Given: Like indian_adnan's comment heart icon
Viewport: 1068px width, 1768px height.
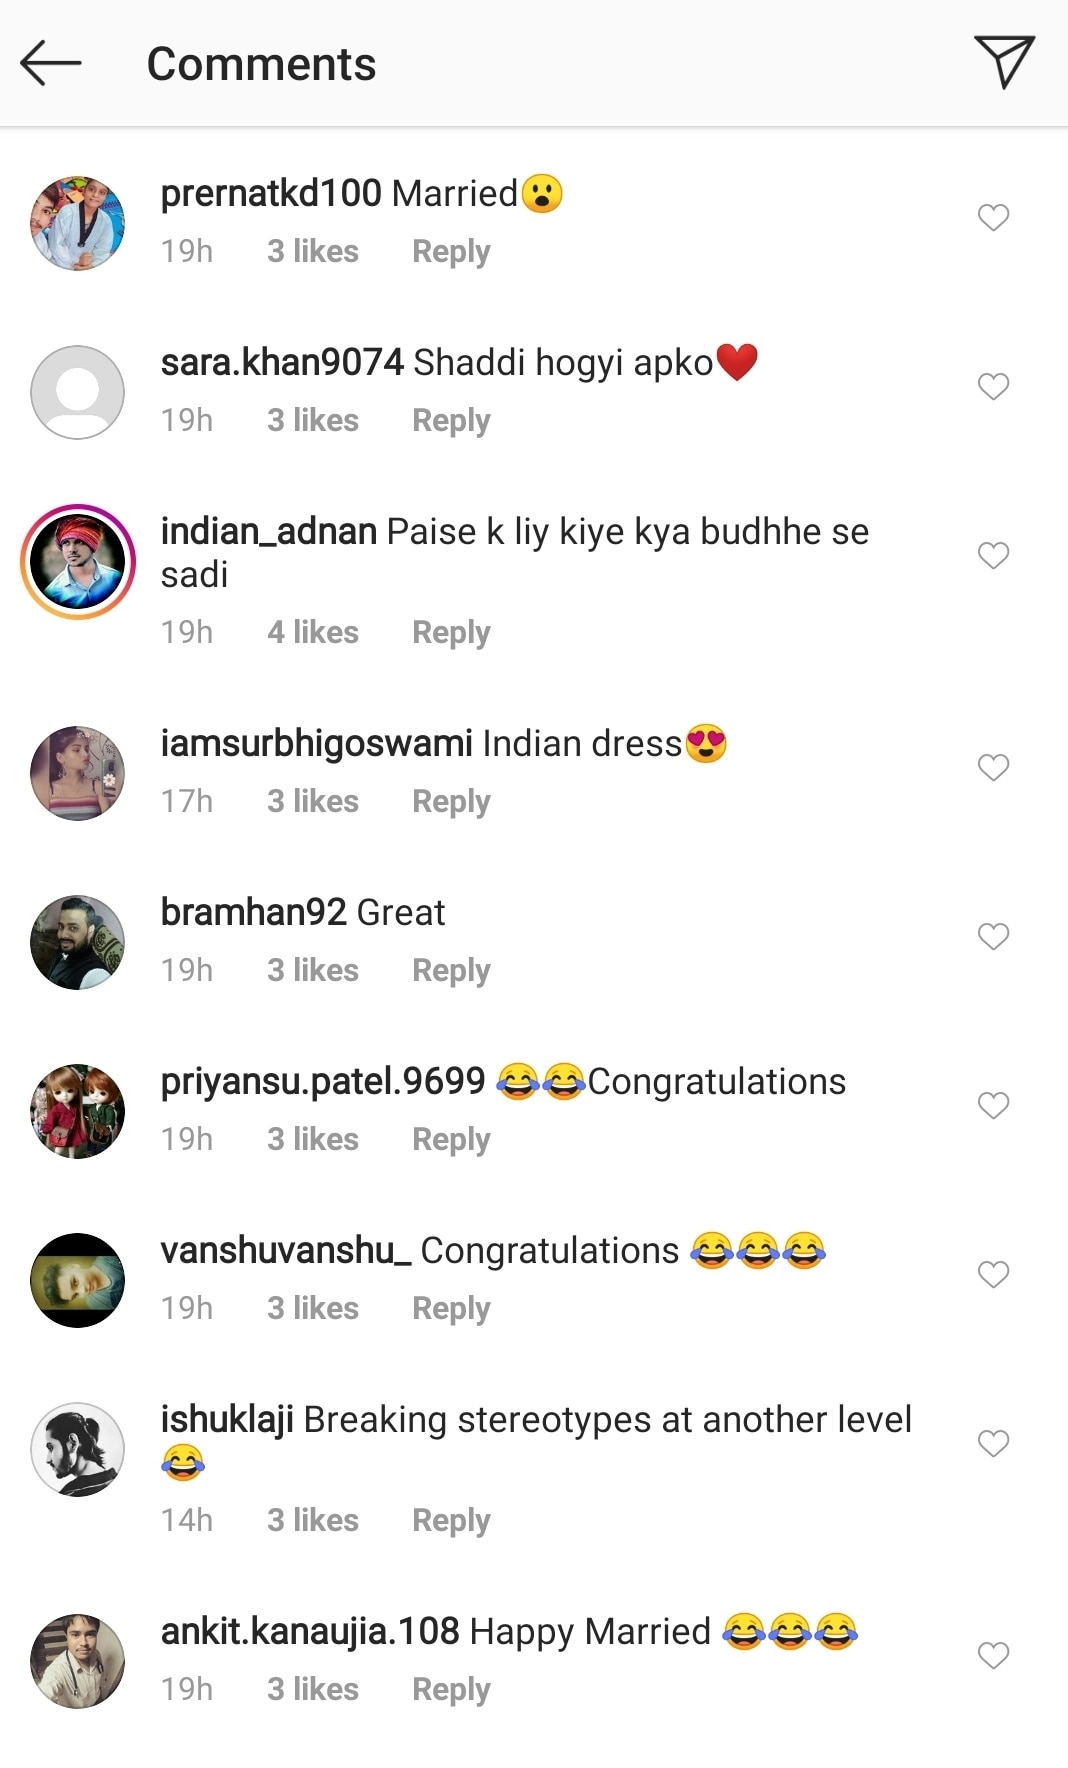Looking at the screenshot, I should [x=993, y=555].
